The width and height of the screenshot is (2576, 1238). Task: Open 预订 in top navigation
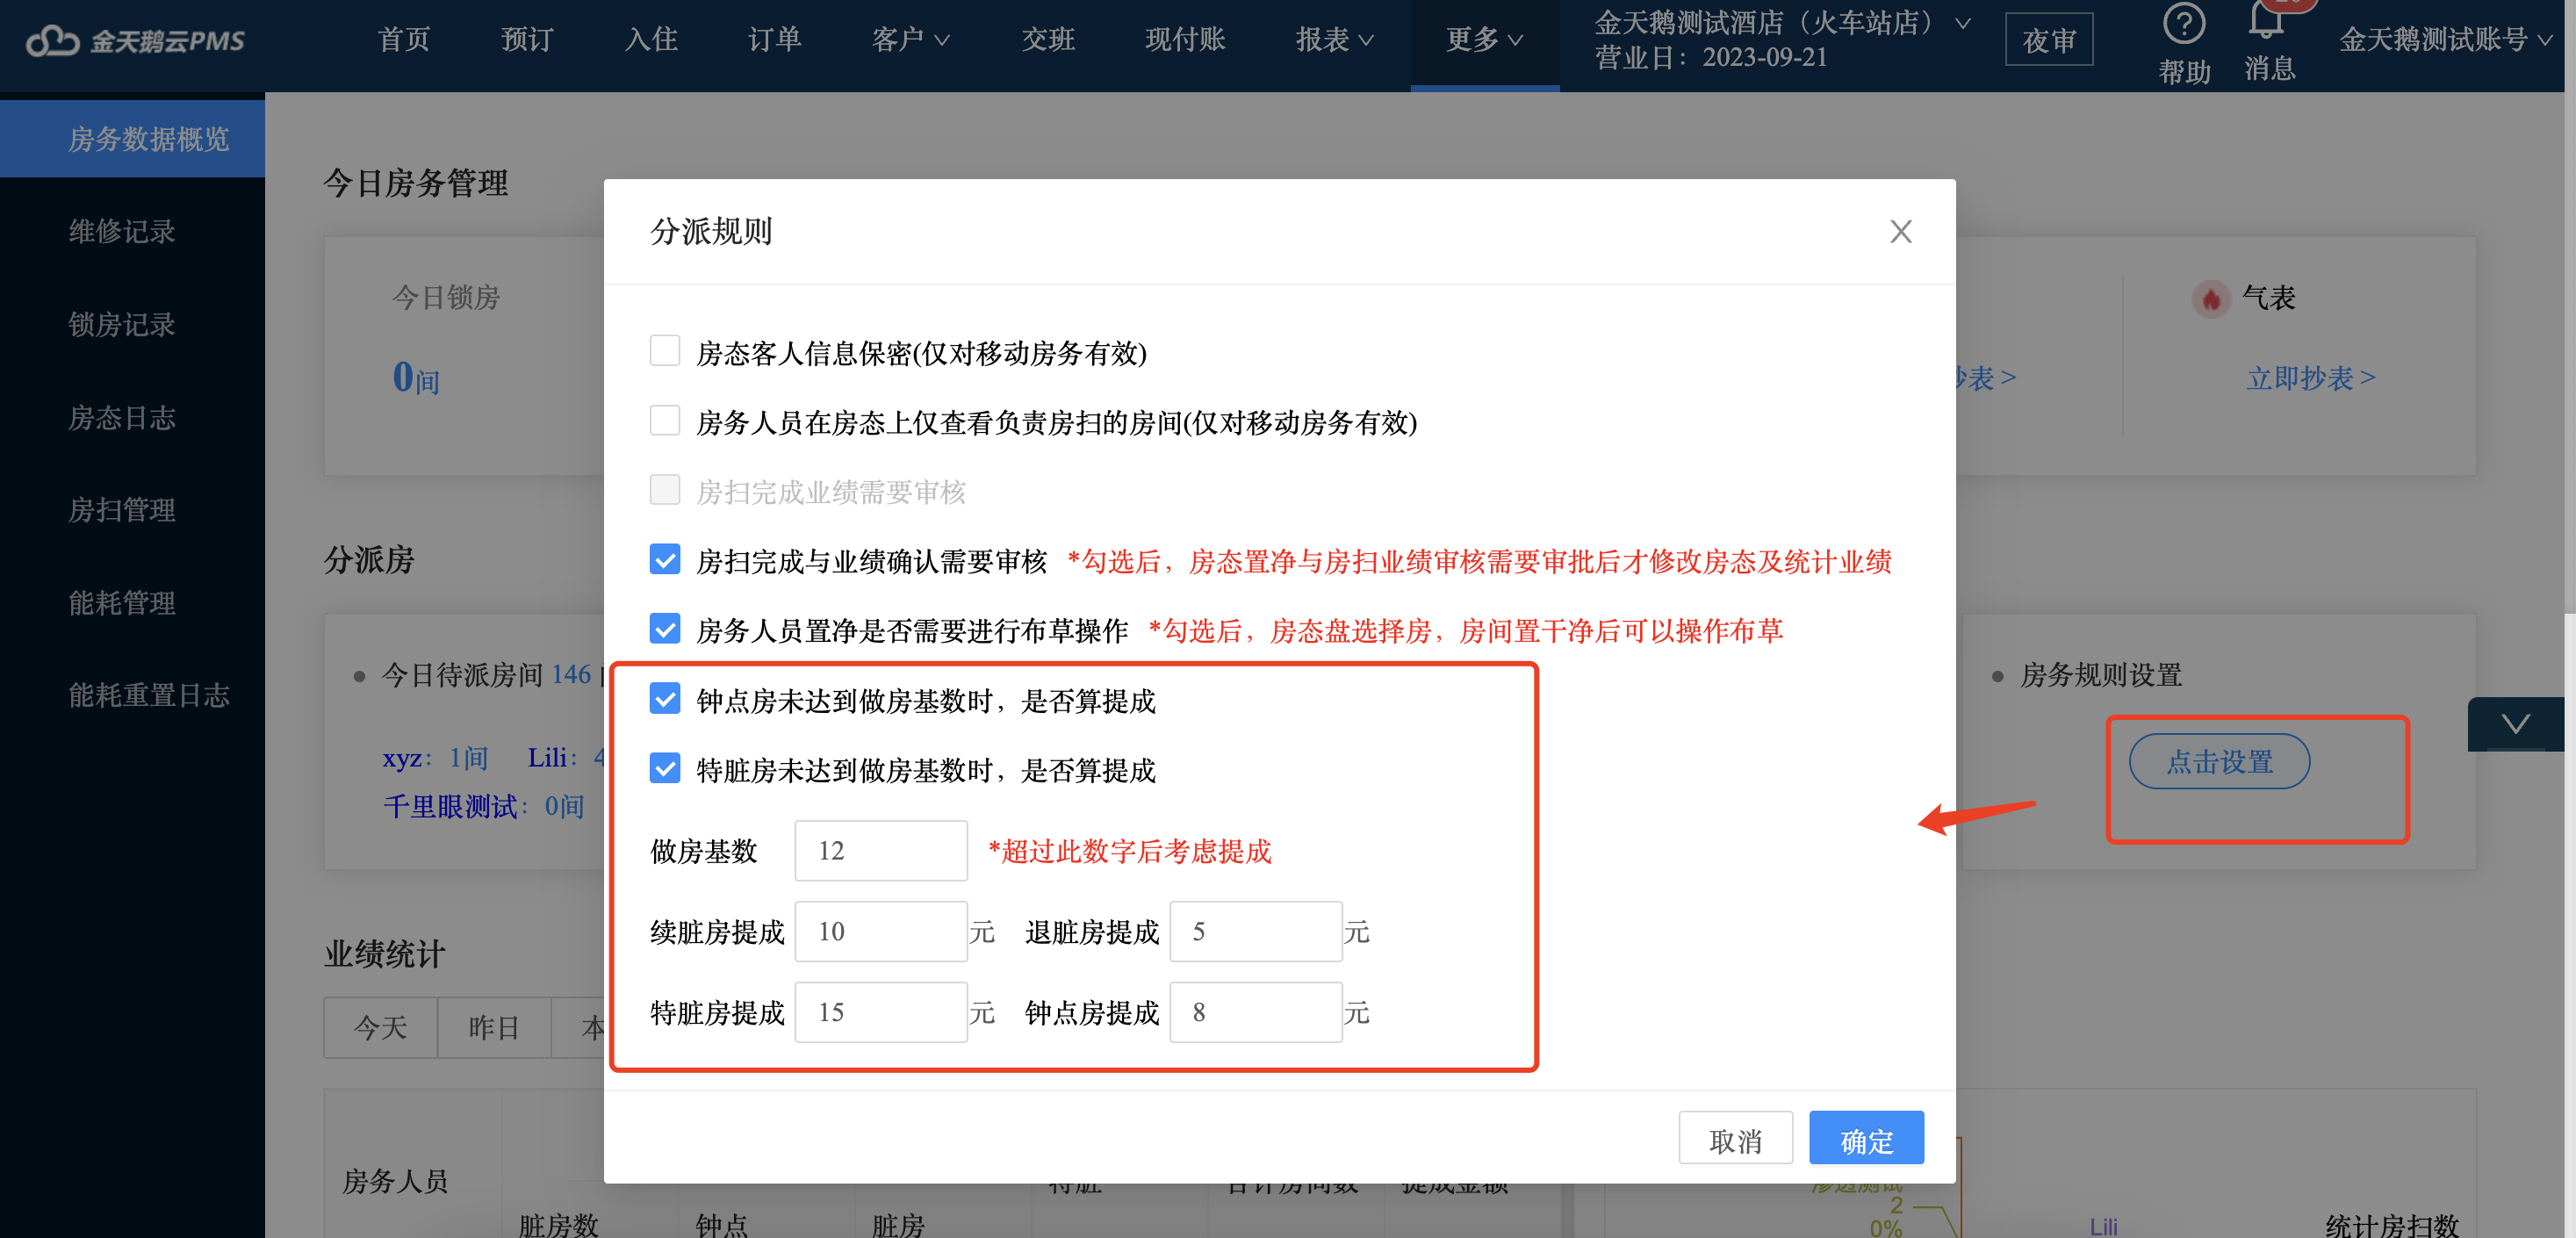527,40
